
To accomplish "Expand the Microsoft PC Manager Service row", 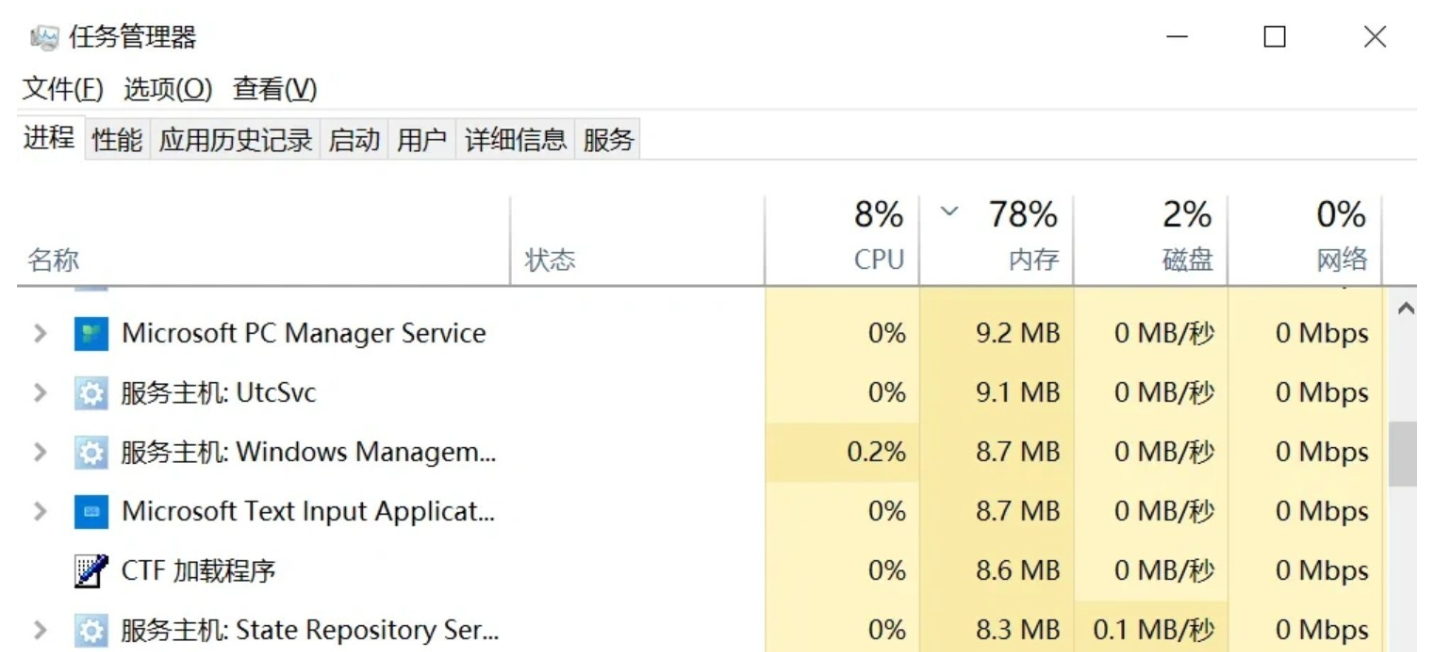I will [x=40, y=334].
